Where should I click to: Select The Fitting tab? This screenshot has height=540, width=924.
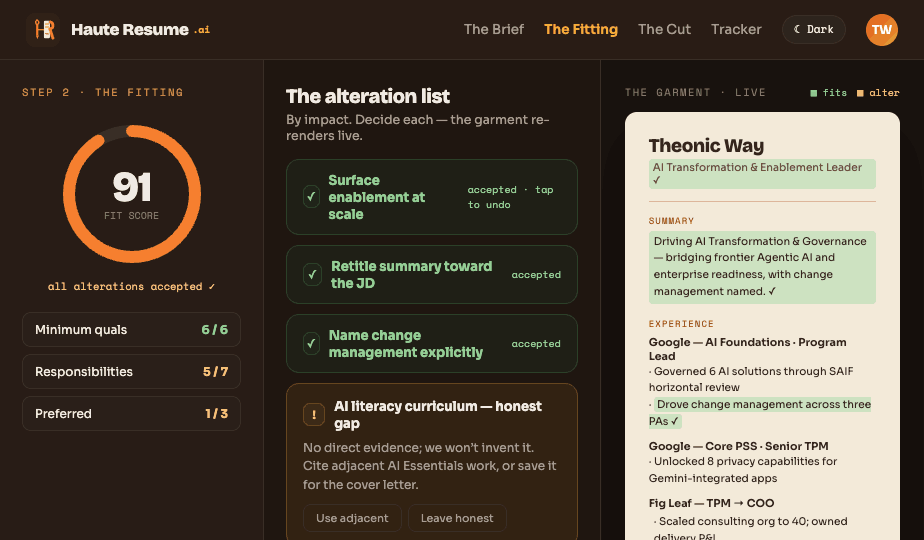coord(581,29)
